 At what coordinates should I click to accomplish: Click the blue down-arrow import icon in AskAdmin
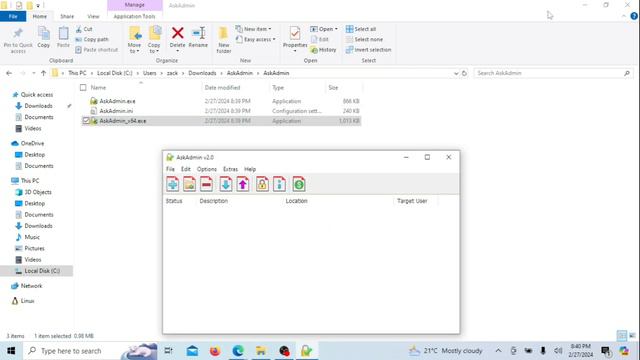(226, 184)
